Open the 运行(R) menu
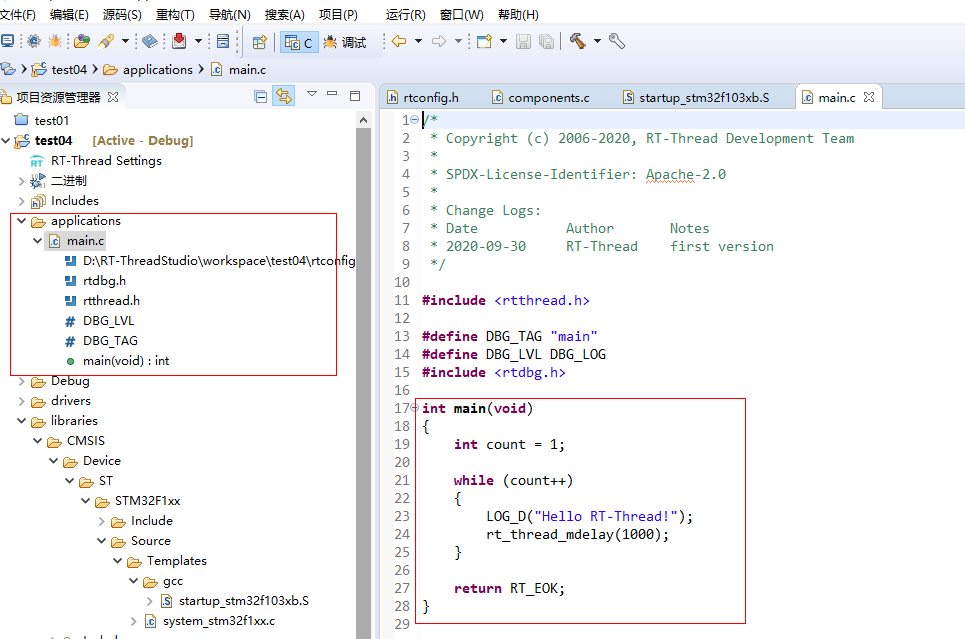This screenshot has height=639, width=965. tap(406, 15)
